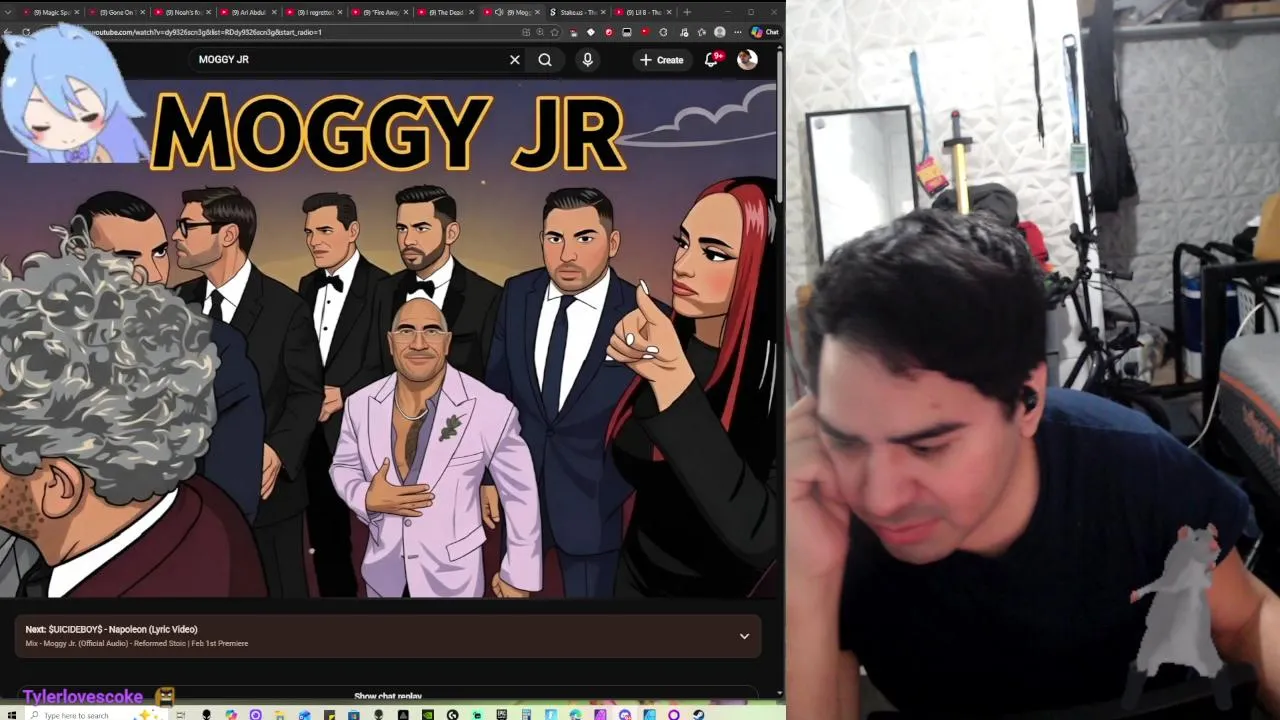Mute audio icon on the Moggy tab
This screenshot has height=720, width=1280.
(x=499, y=12)
